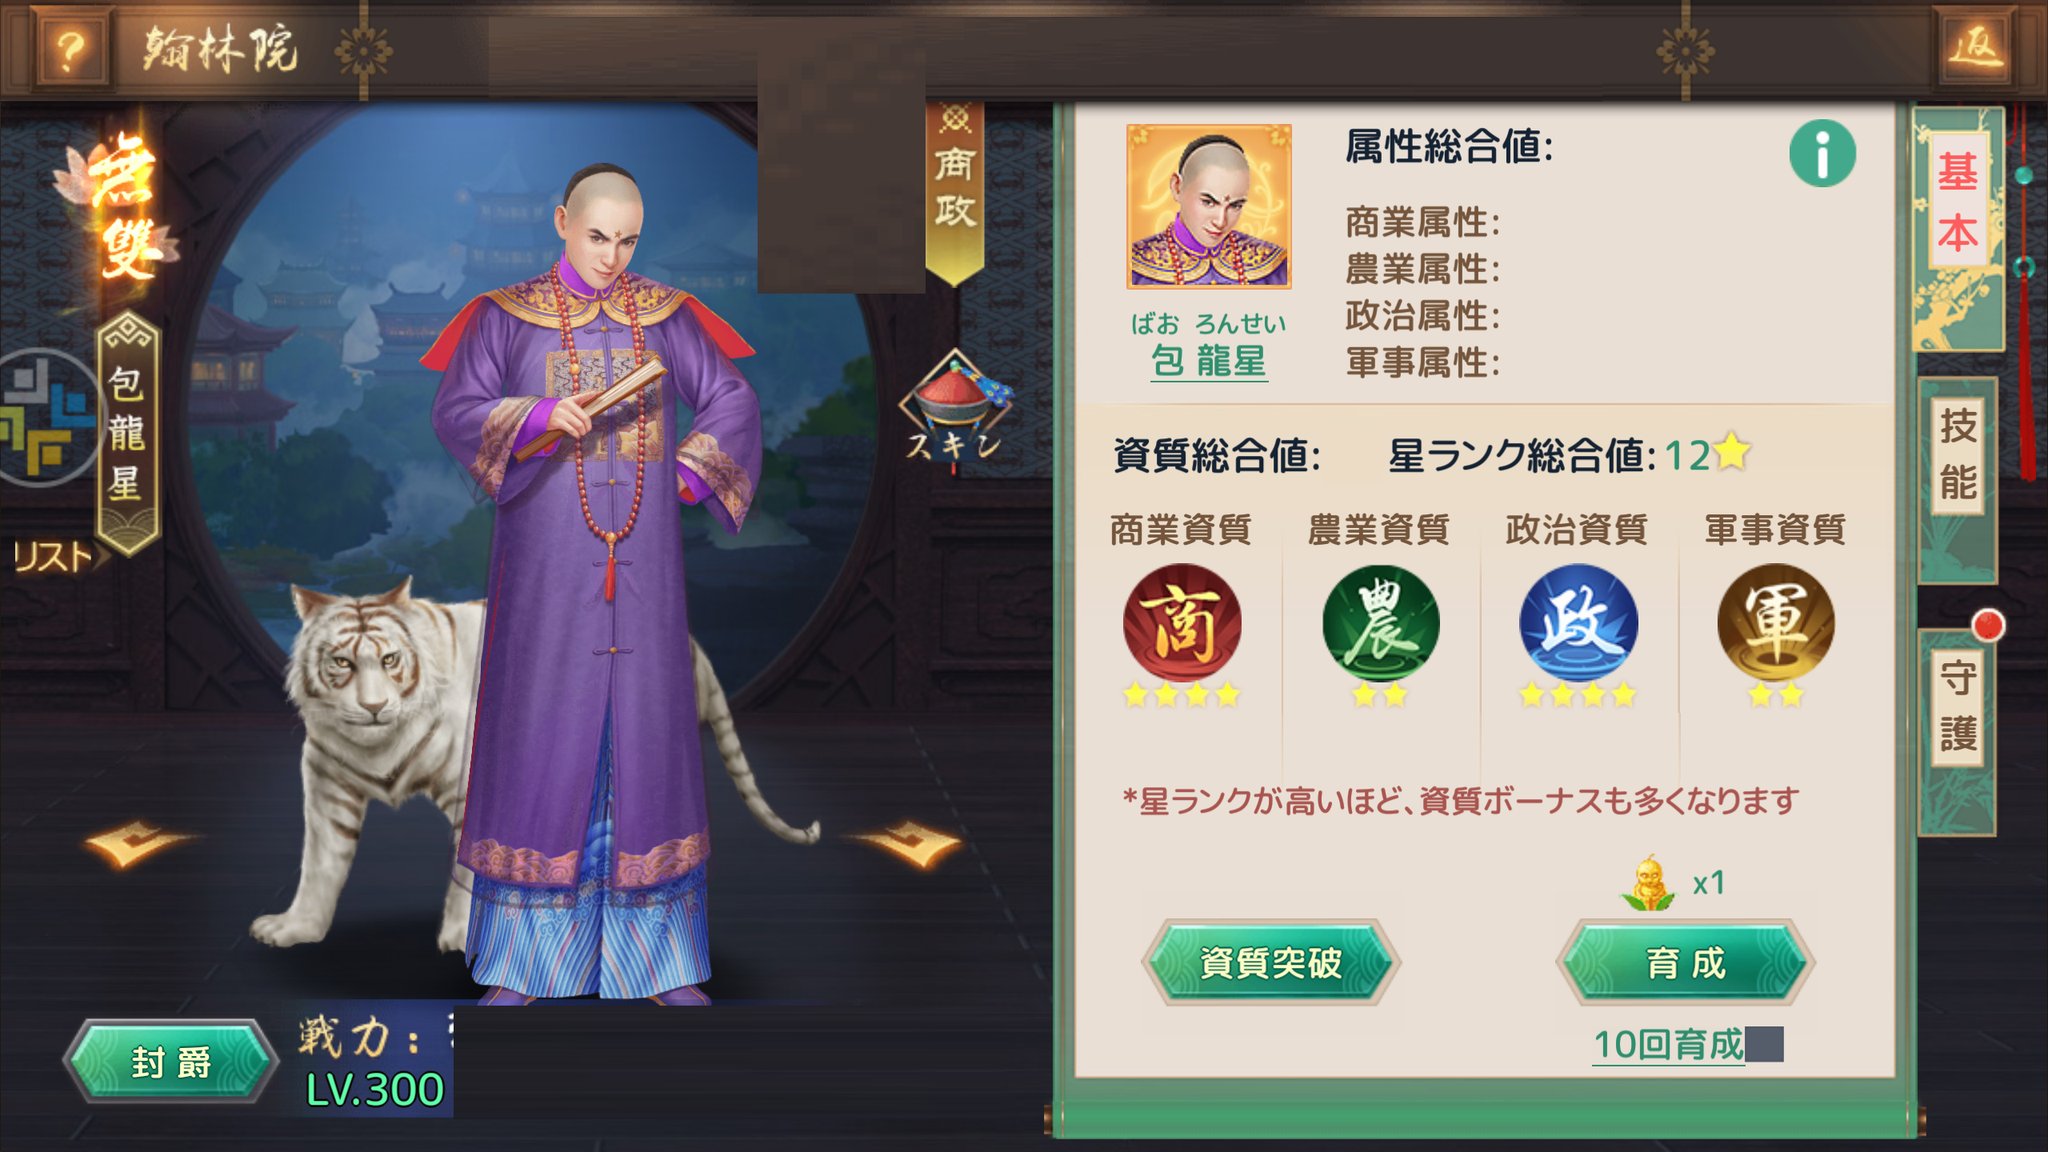Select the brown 軍 military aptitude icon

[x=1775, y=623]
